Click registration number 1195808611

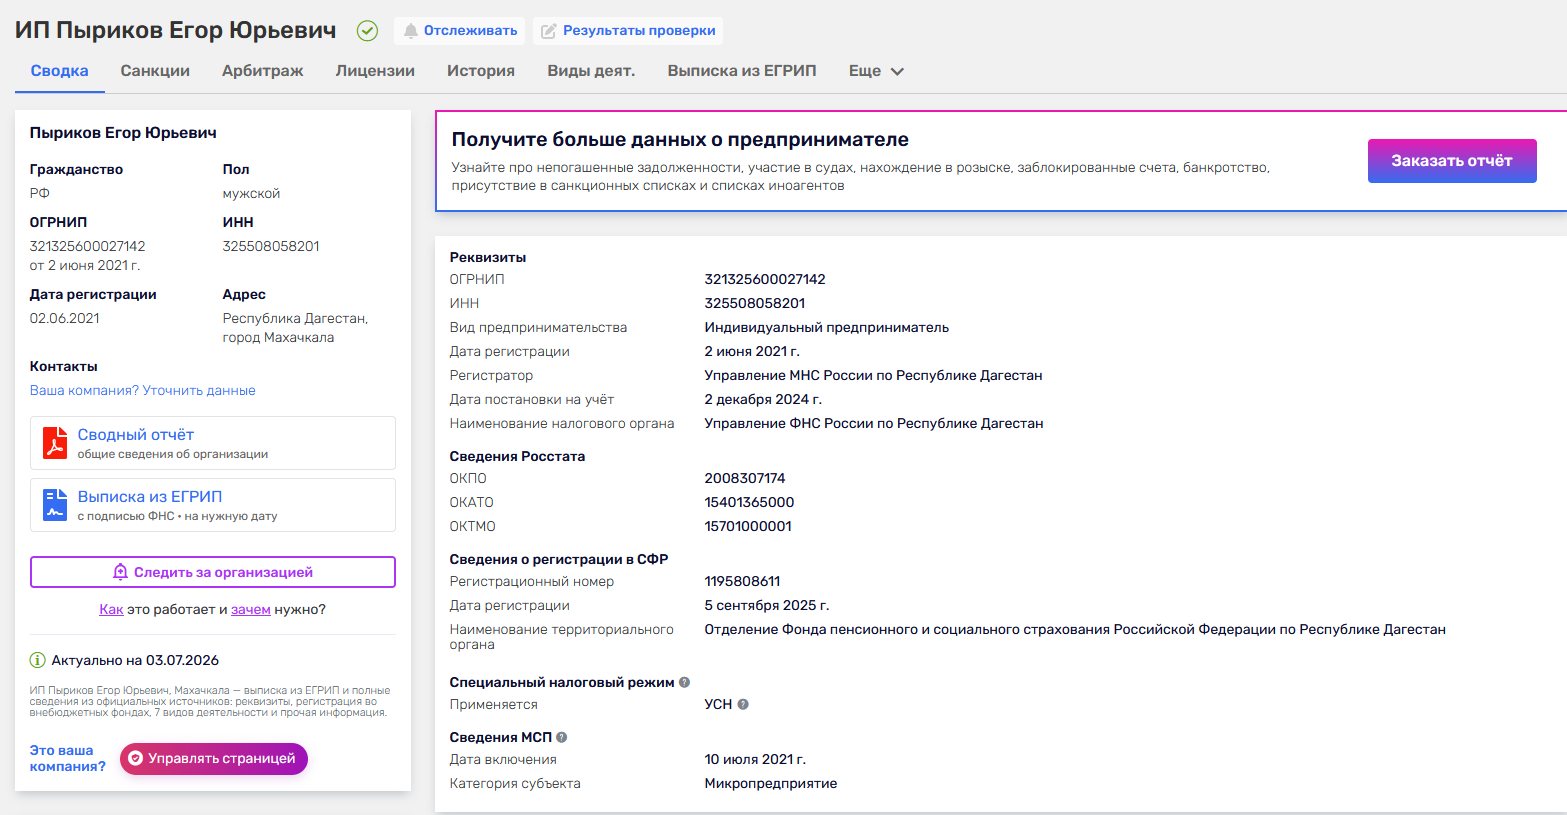coord(742,582)
